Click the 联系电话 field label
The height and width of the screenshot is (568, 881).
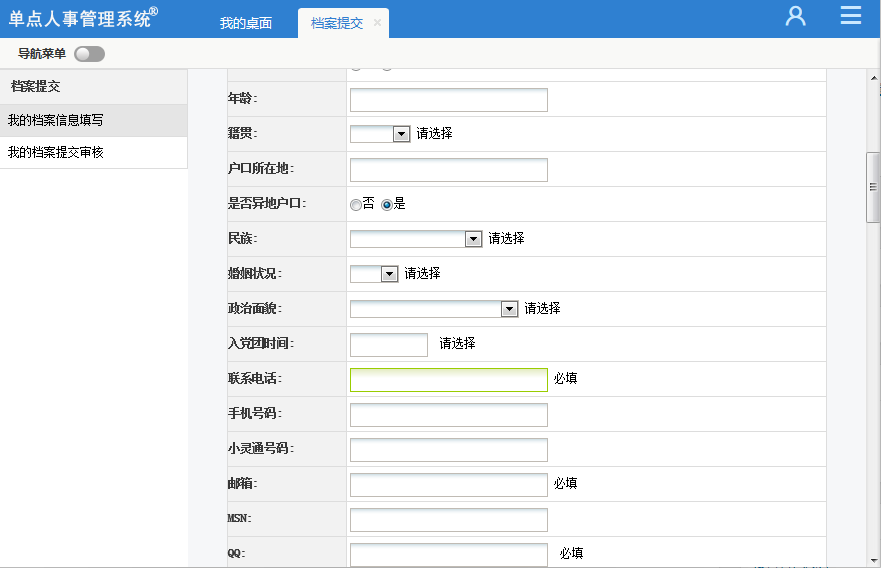255,379
